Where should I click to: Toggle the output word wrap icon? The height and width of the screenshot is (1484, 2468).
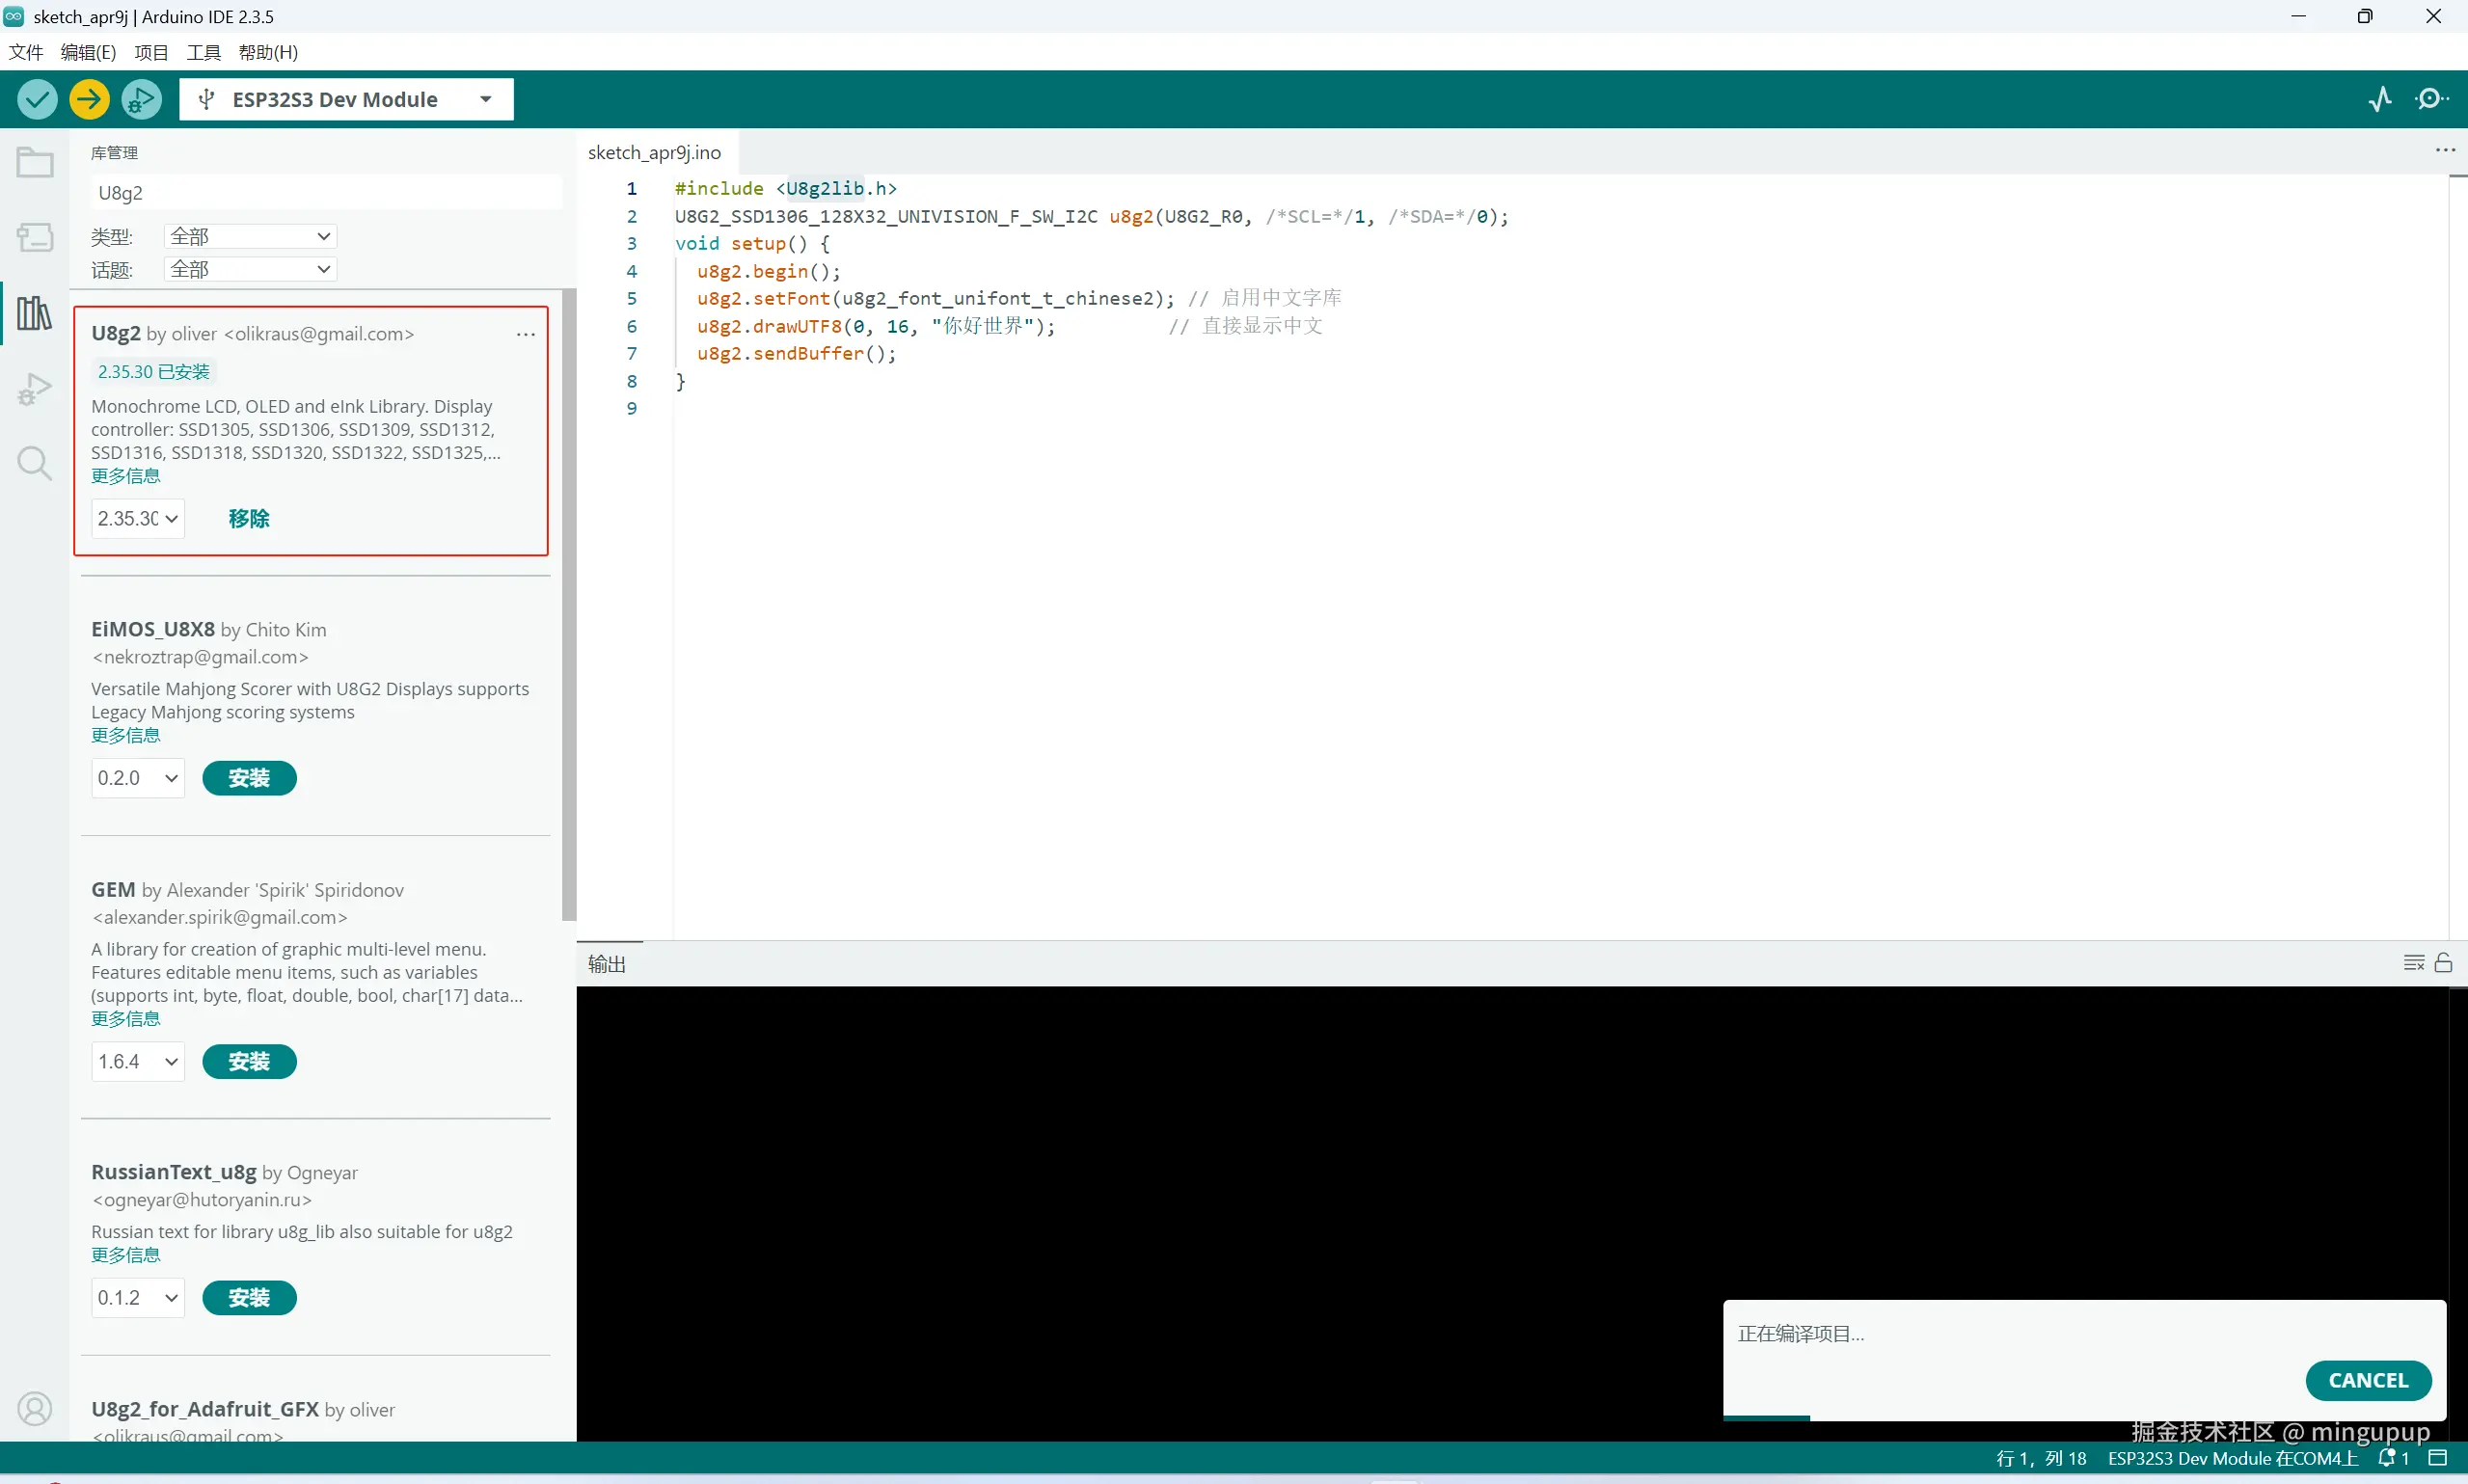click(2413, 963)
